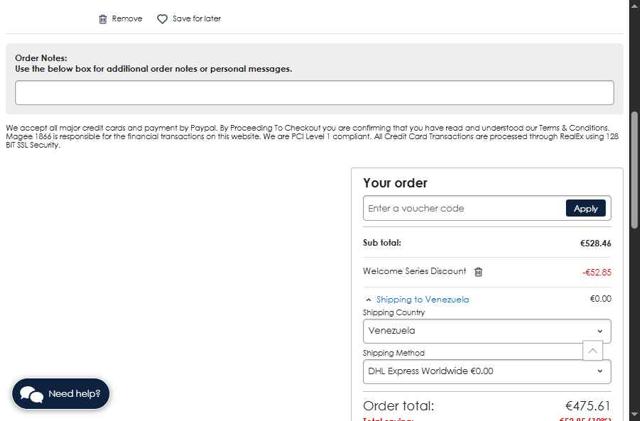Remove the item via Remove text link
Screen dimensions: 640x421
(x=127, y=19)
